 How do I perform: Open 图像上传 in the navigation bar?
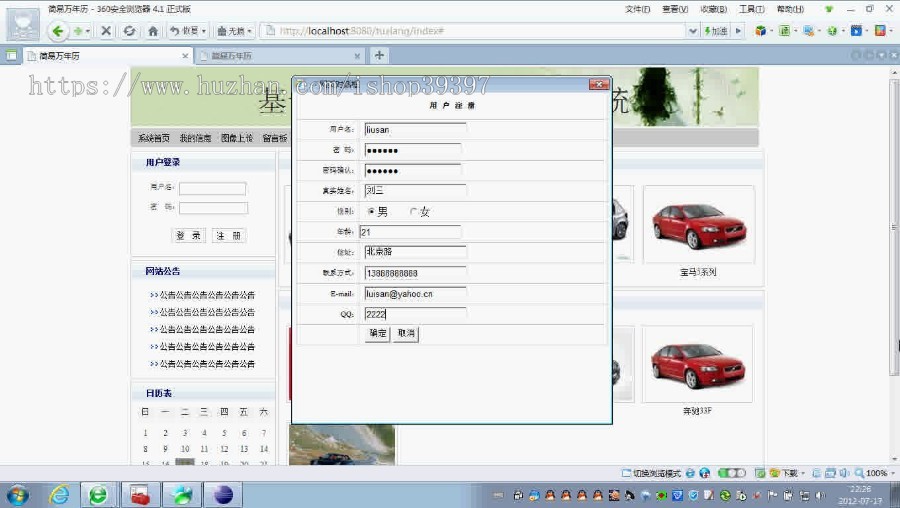click(x=237, y=138)
